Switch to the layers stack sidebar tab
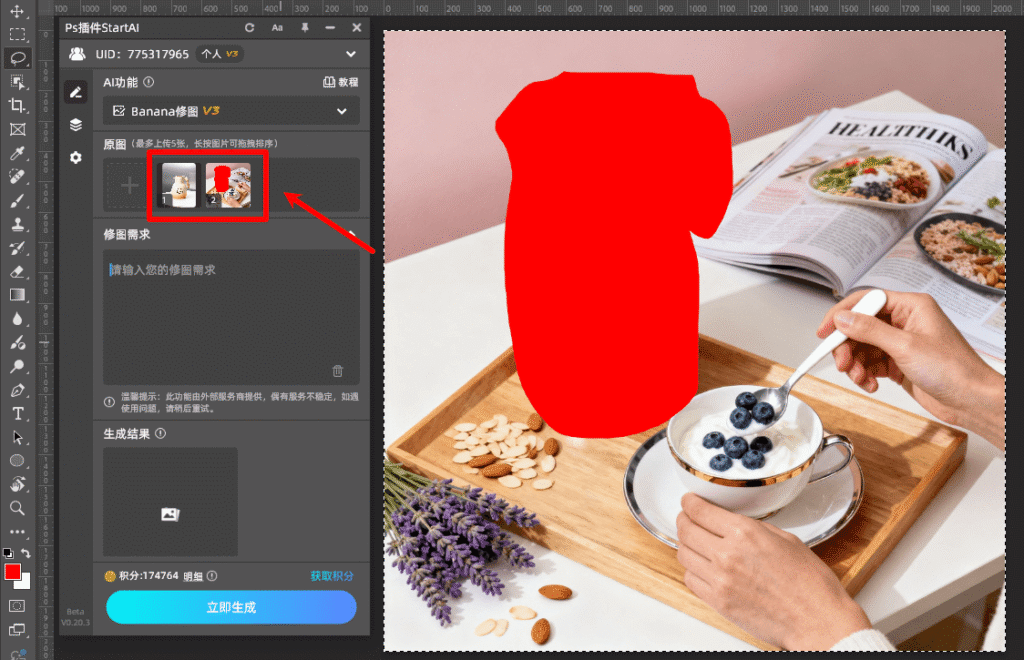1024x660 pixels. point(75,125)
